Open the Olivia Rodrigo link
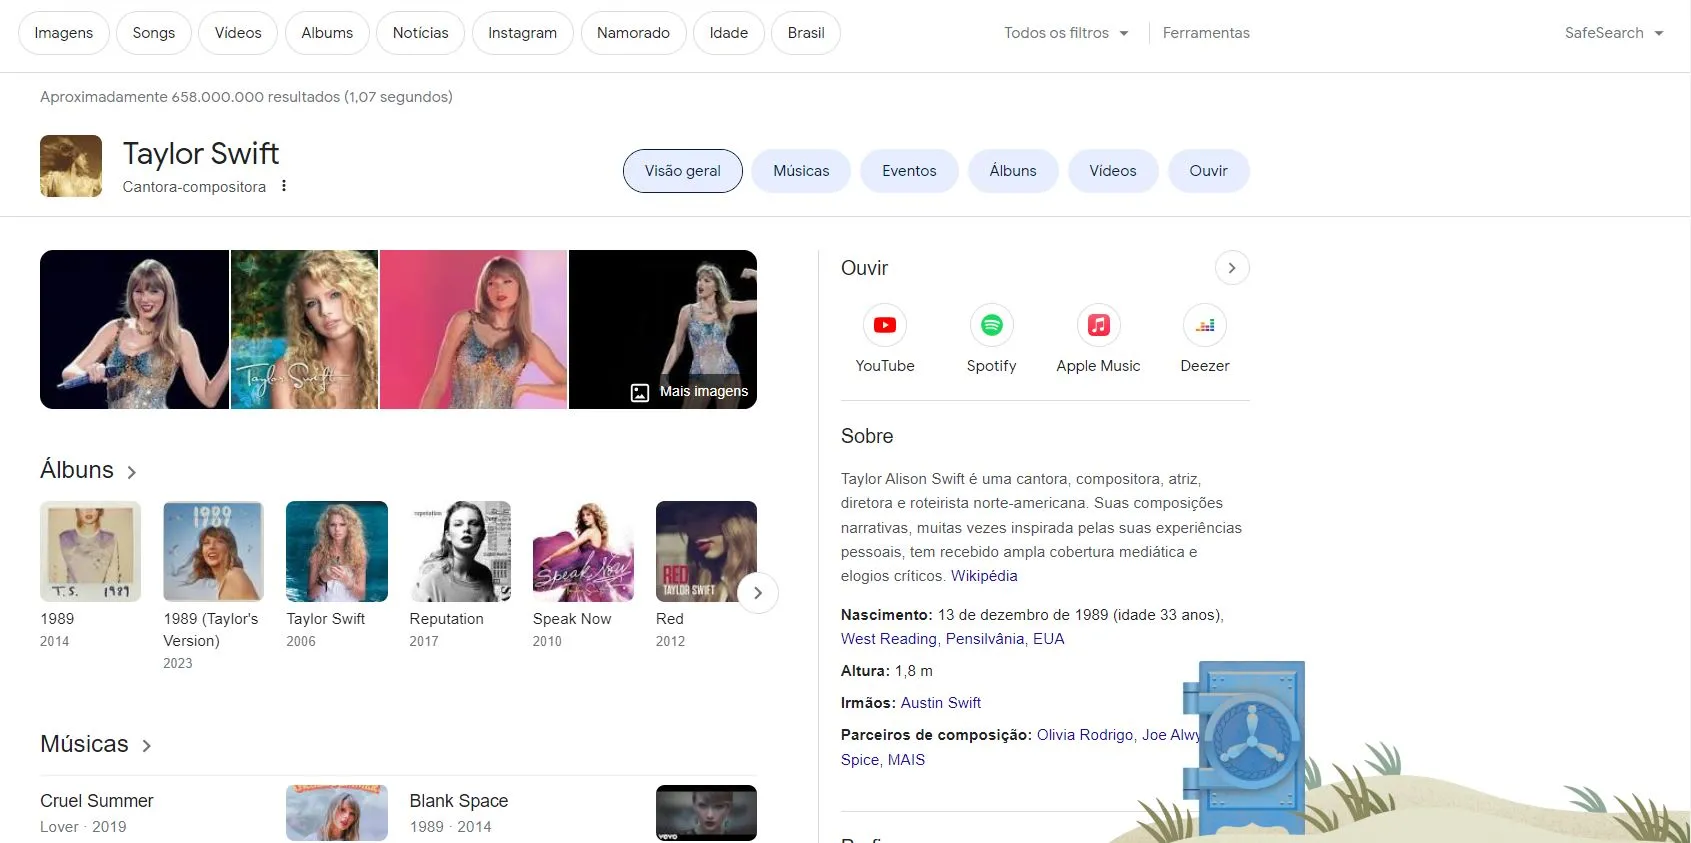The height and width of the screenshot is (843, 1691). [1085, 735]
